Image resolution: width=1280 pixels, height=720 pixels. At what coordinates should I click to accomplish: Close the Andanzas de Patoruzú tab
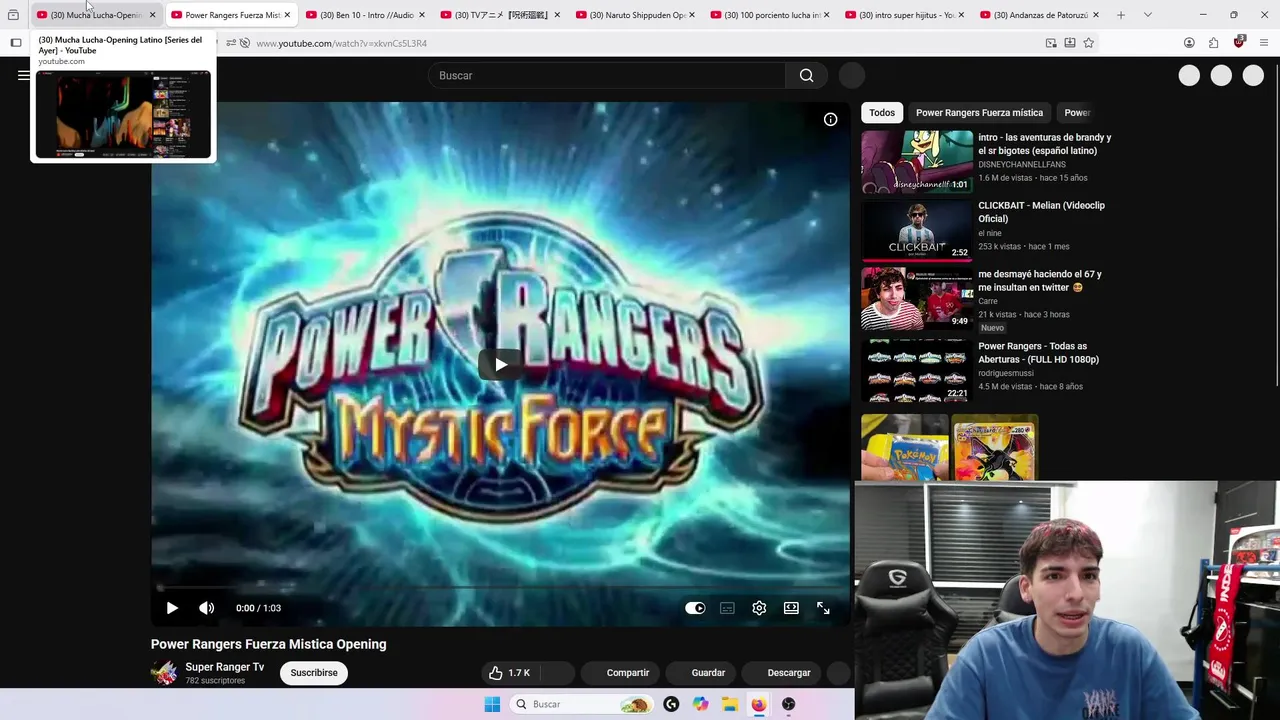[1096, 15]
